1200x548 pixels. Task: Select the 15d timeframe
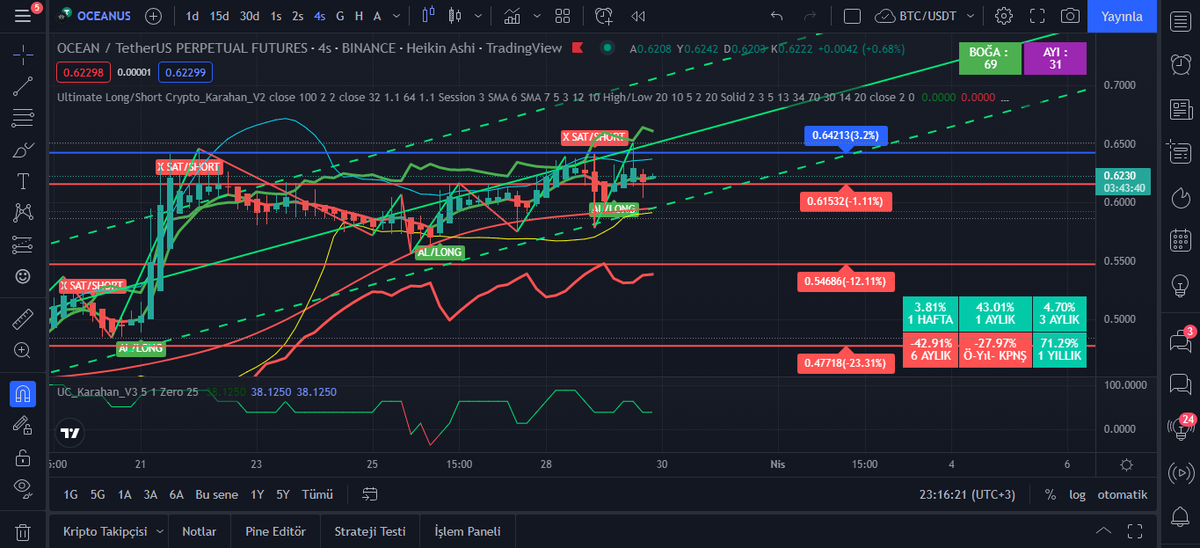pyautogui.click(x=220, y=16)
